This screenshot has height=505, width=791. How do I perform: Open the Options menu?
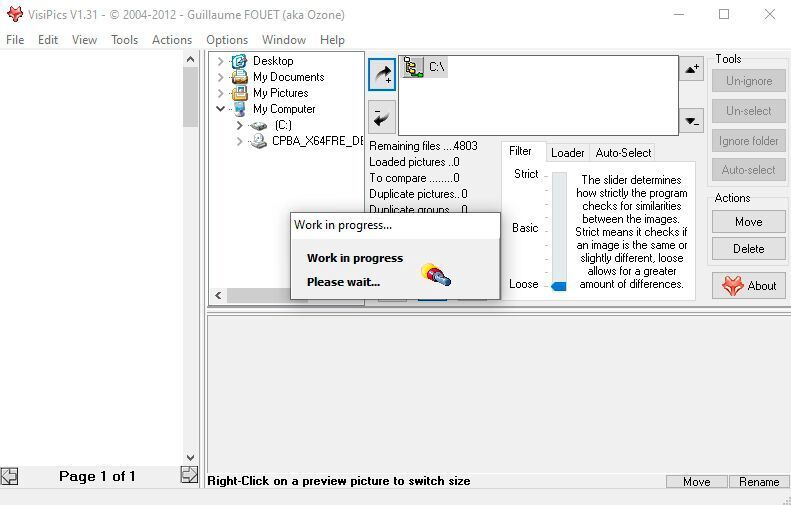tap(227, 40)
